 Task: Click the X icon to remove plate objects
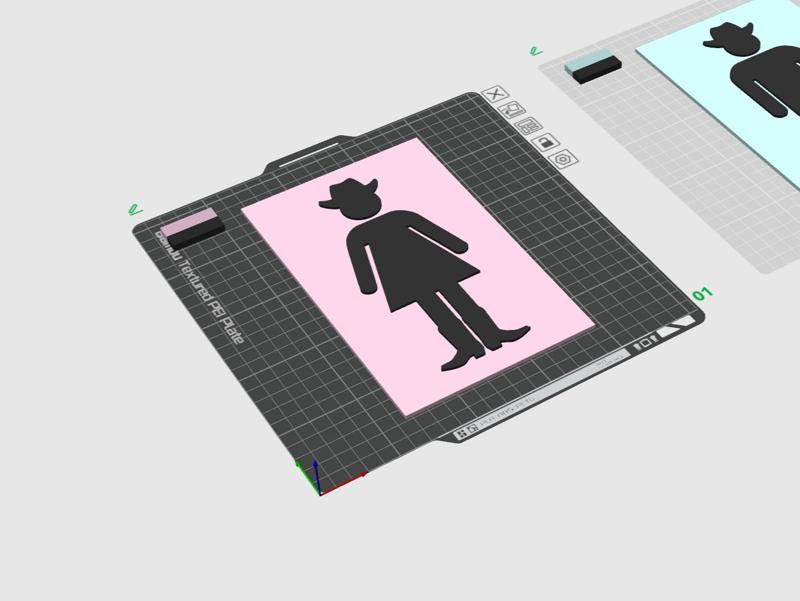(x=495, y=94)
